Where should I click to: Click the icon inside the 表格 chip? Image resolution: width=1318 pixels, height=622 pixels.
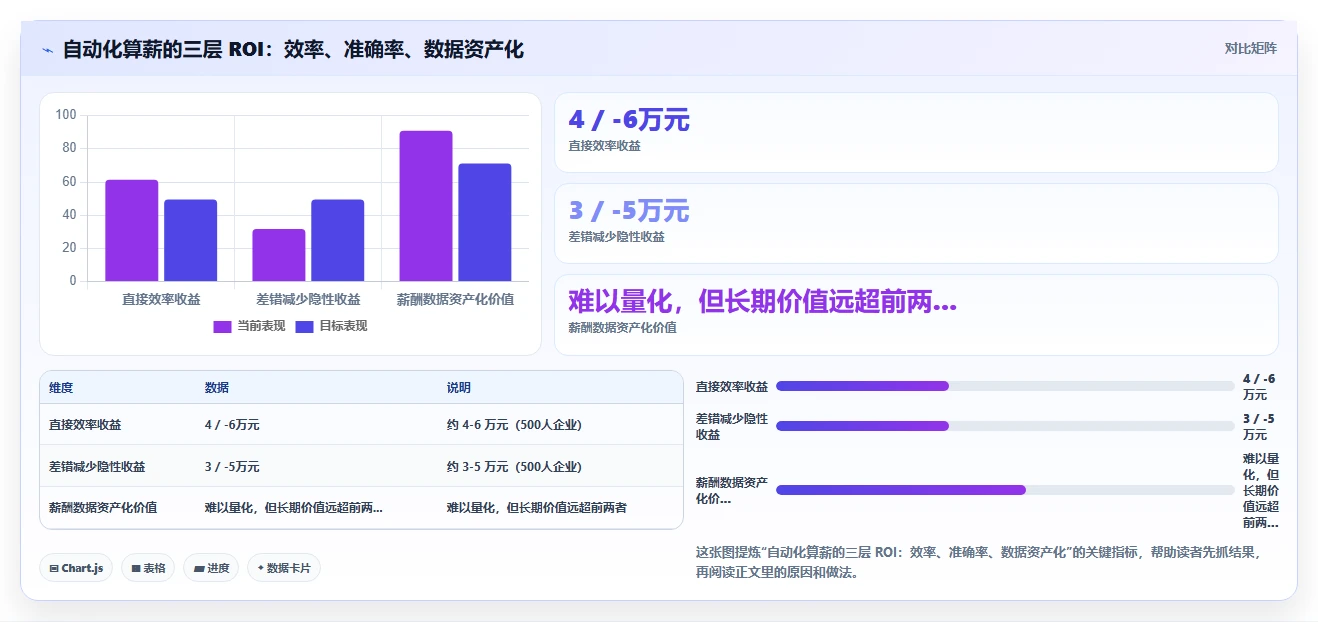(x=136, y=568)
